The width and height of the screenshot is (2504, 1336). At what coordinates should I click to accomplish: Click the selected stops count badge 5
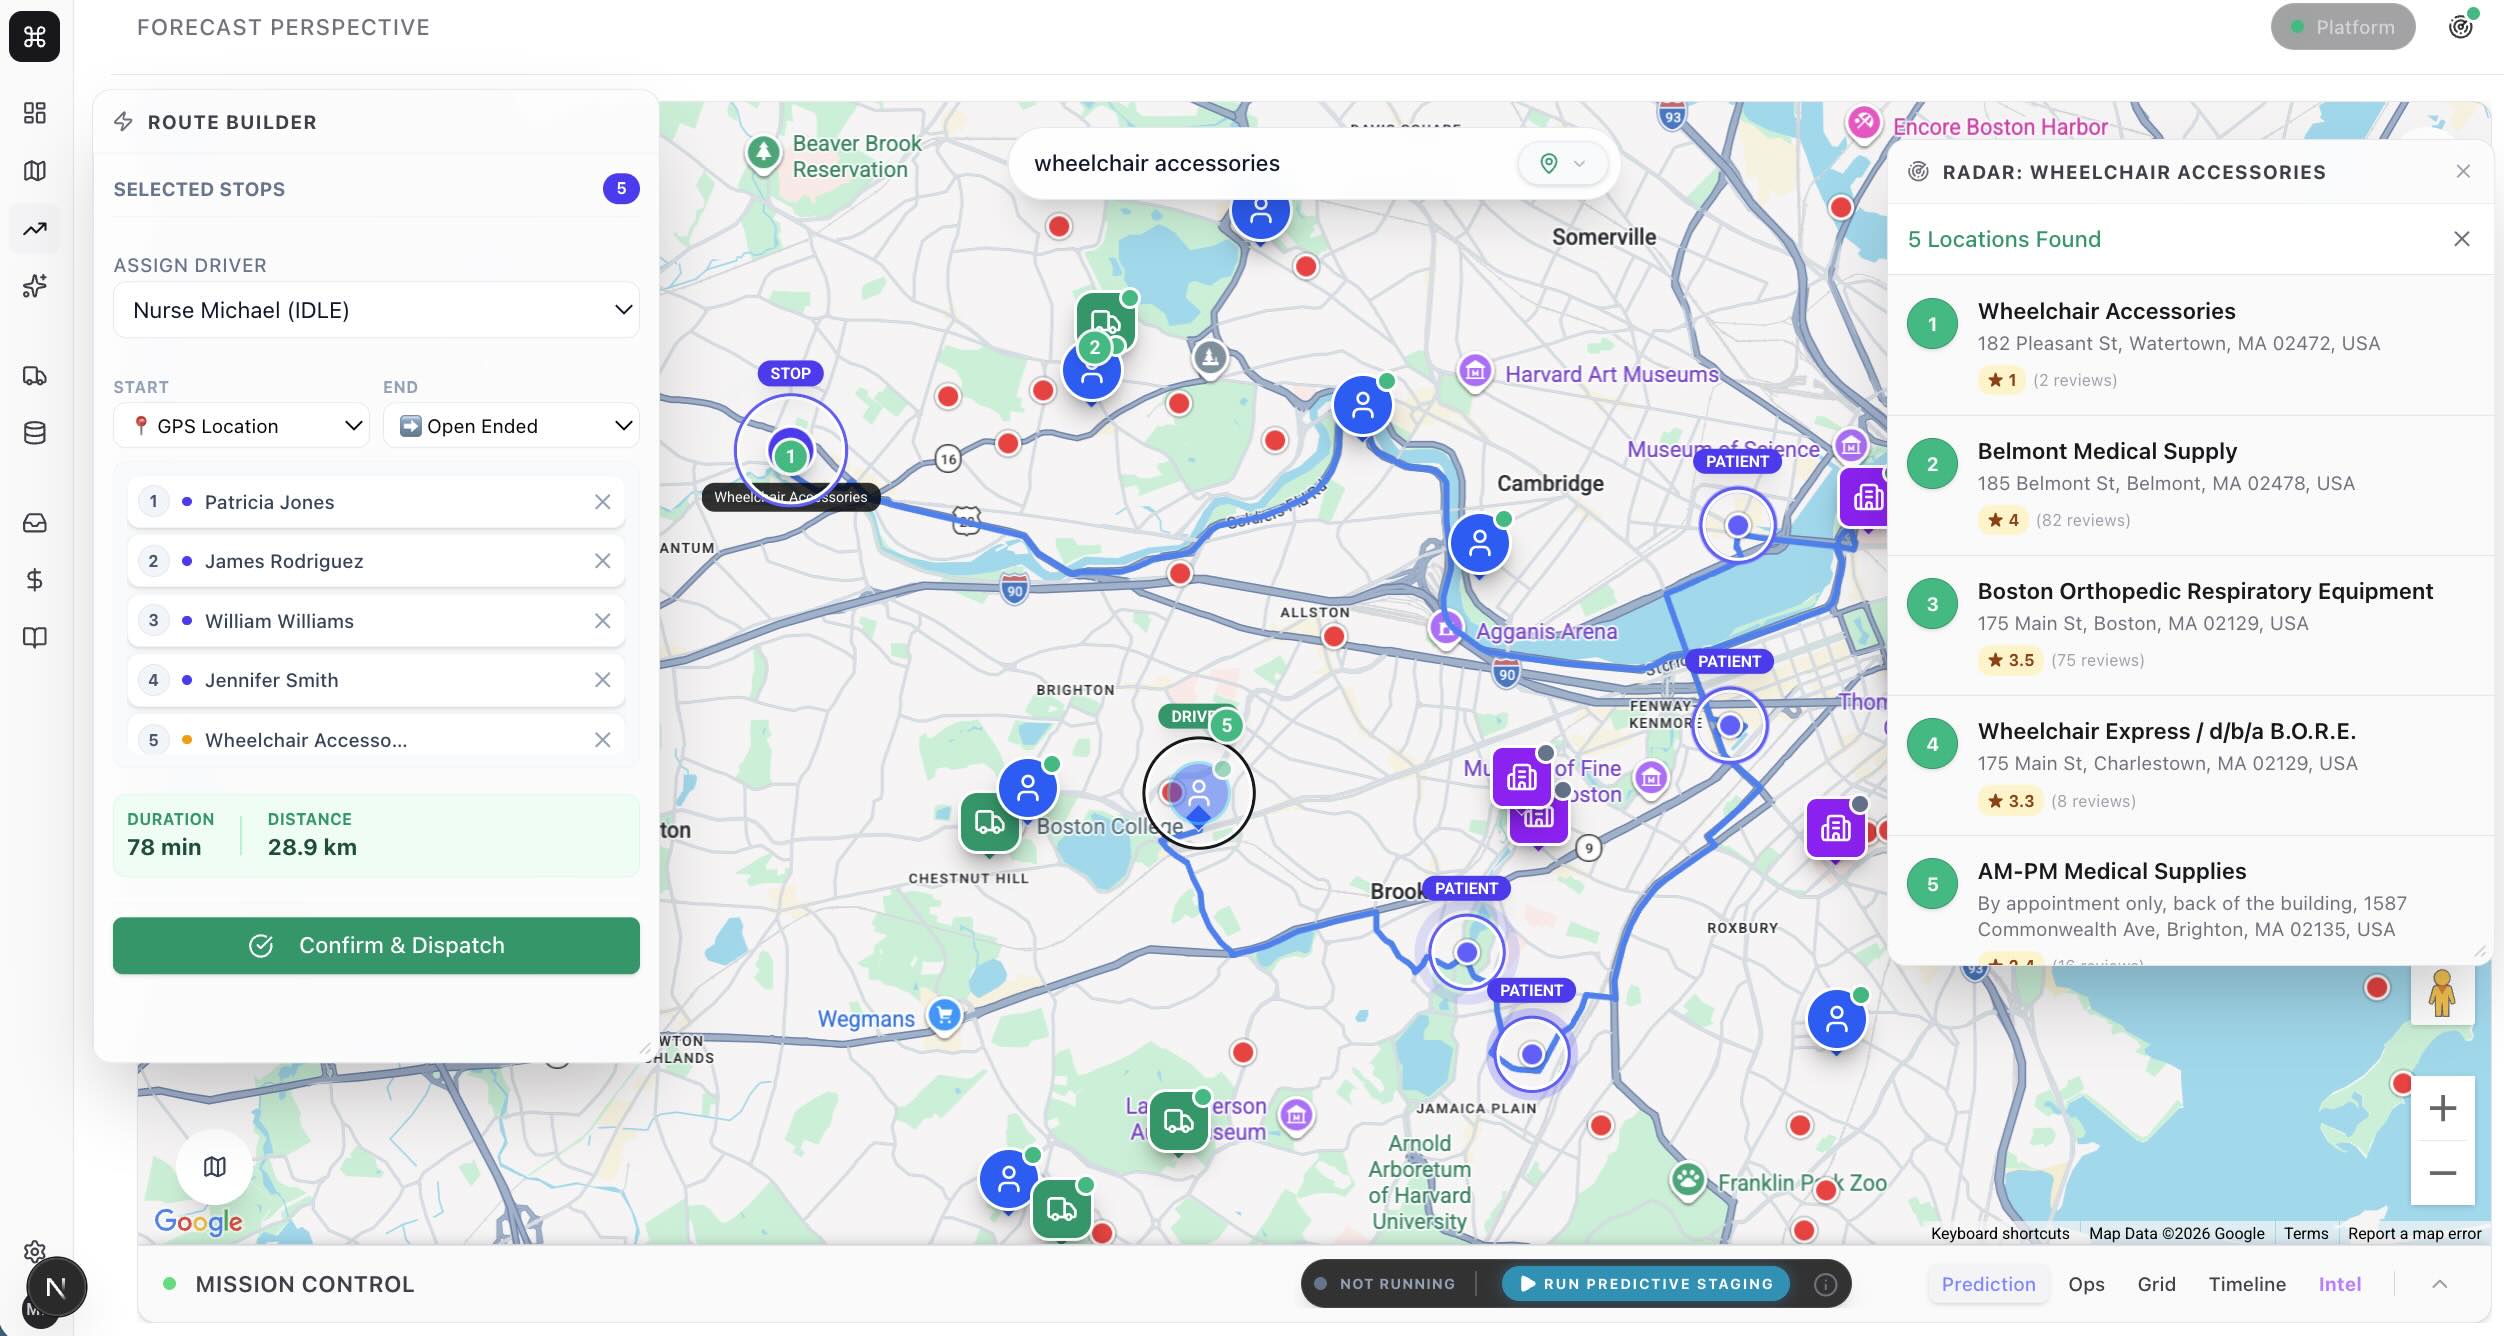621,189
